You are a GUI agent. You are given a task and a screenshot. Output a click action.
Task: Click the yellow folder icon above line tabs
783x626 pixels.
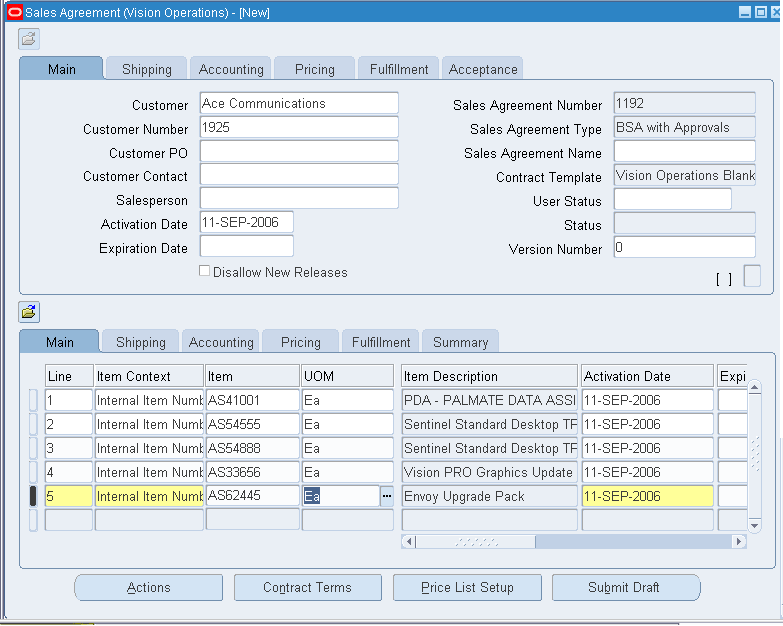[29, 312]
